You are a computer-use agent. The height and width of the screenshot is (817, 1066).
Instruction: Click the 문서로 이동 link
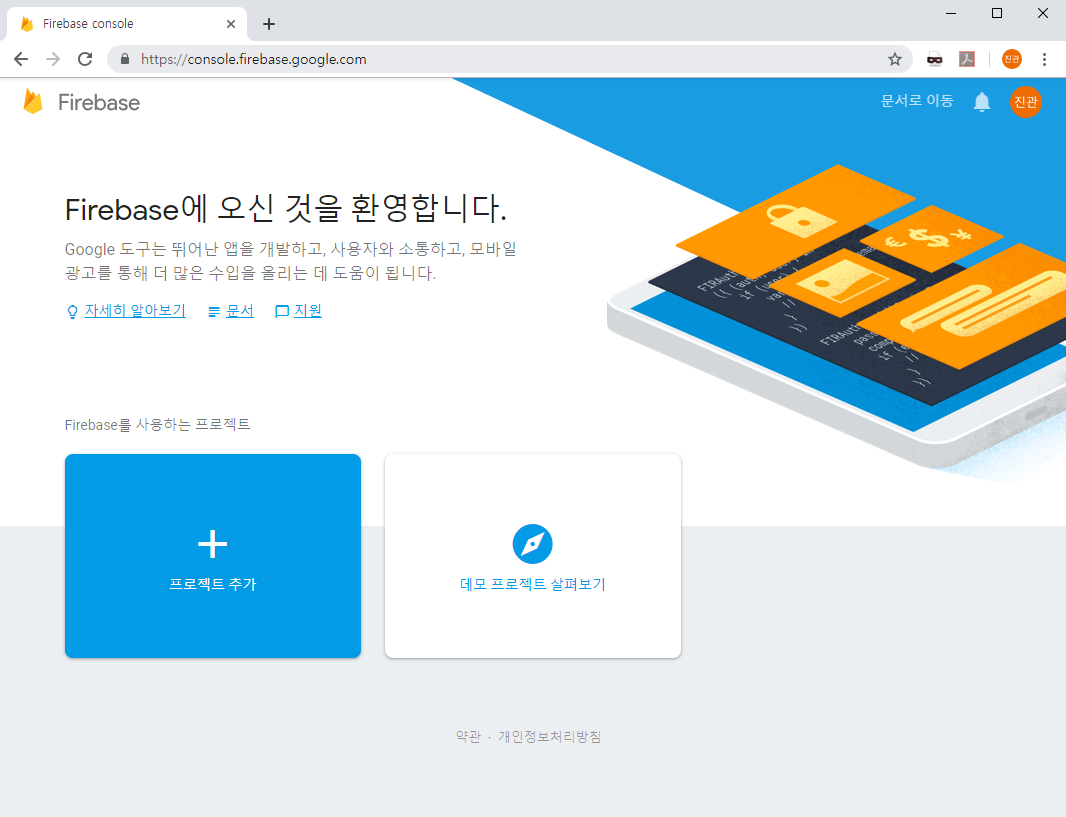coord(916,101)
